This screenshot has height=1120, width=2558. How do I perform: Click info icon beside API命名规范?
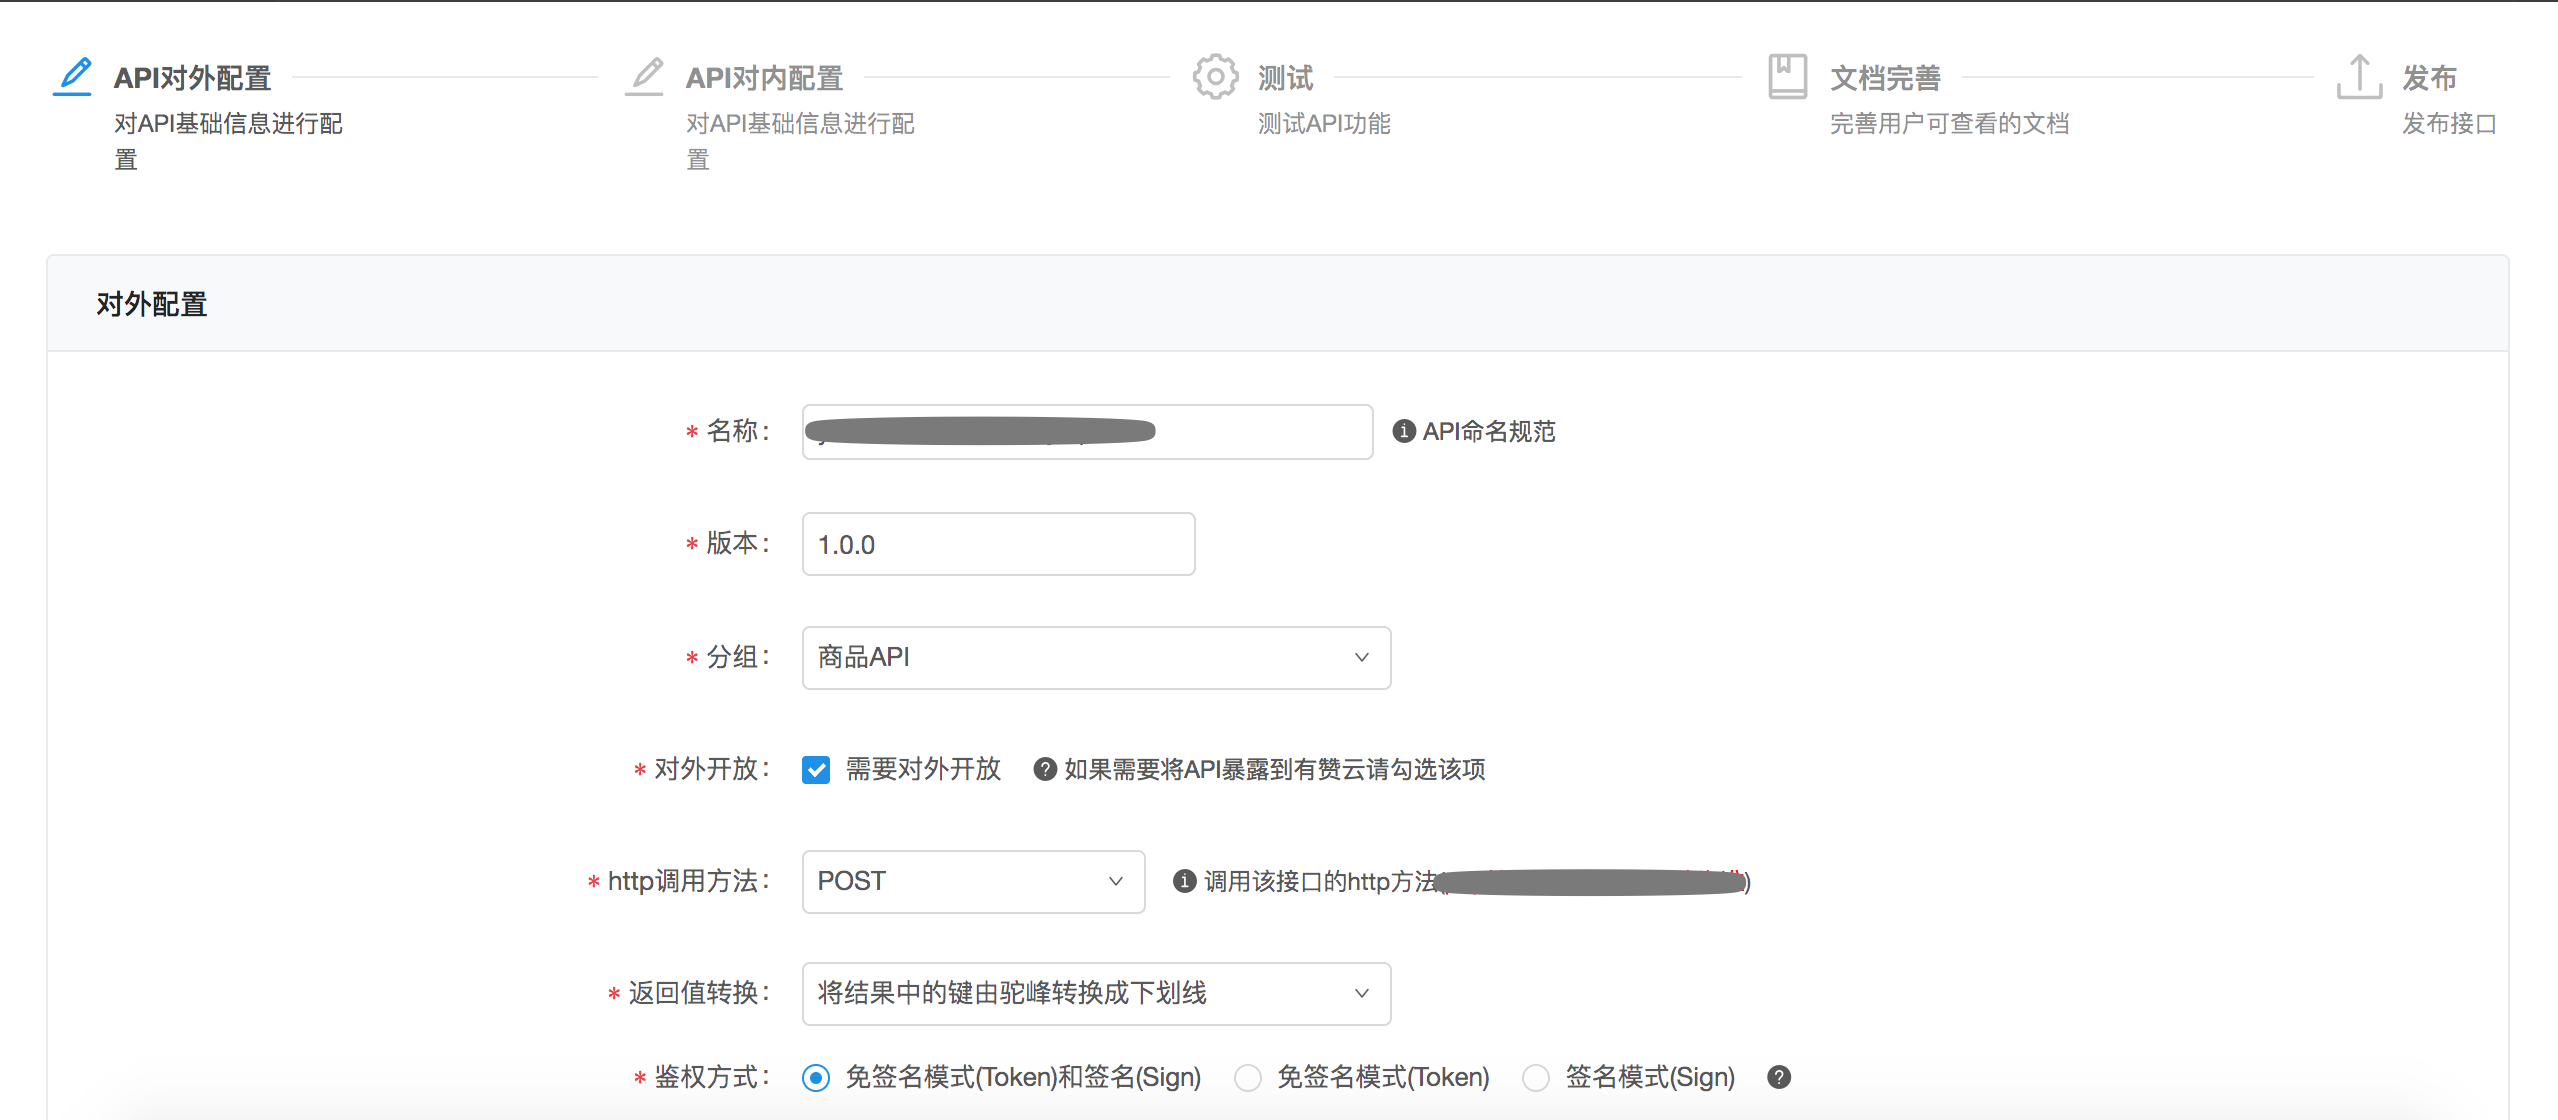1404,431
